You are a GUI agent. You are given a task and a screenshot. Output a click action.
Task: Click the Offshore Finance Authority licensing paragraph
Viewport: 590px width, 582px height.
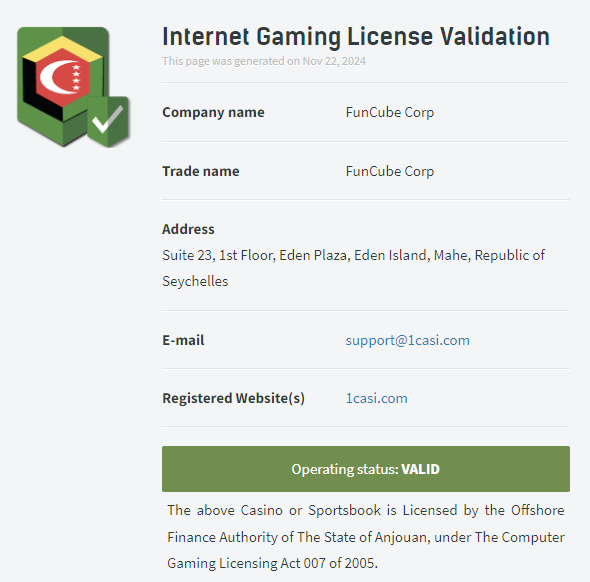(x=366, y=537)
